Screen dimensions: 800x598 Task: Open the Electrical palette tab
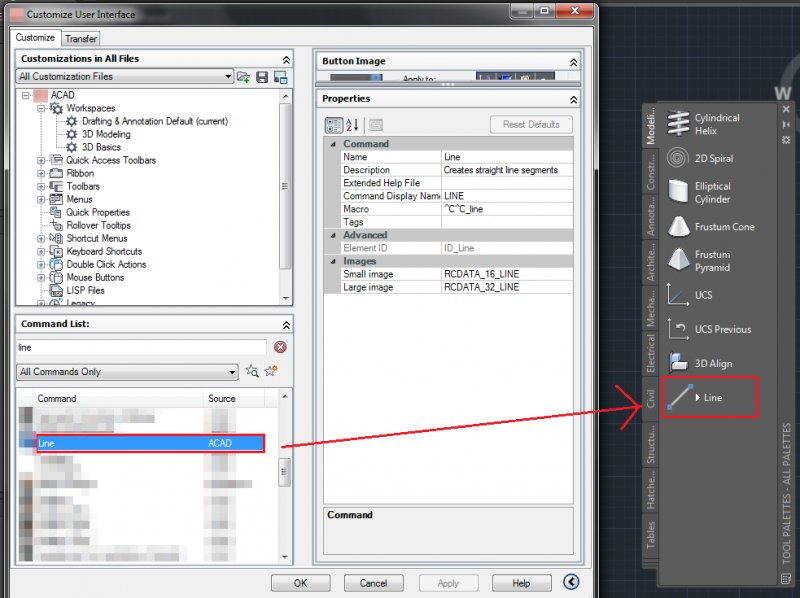pyautogui.click(x=650, y=353)
